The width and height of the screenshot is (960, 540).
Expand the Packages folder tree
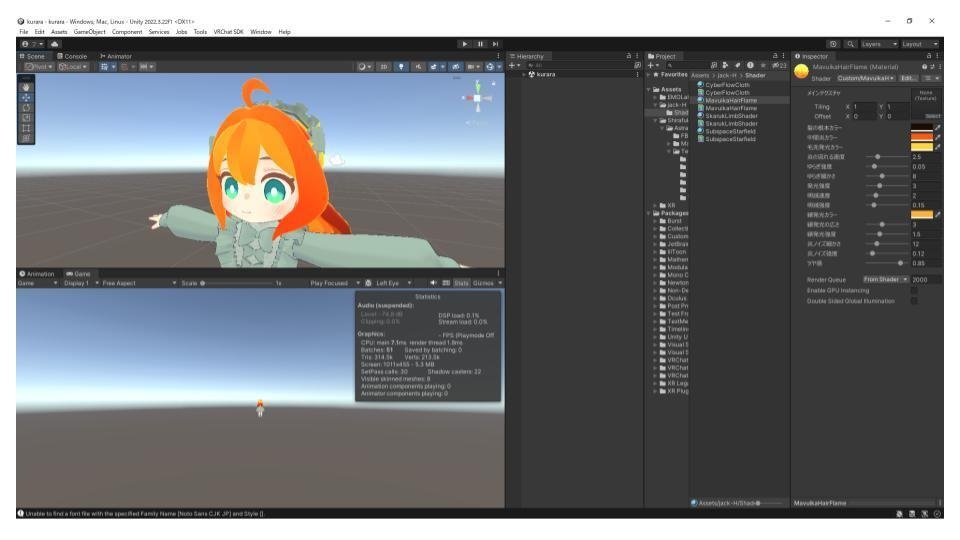648,213
